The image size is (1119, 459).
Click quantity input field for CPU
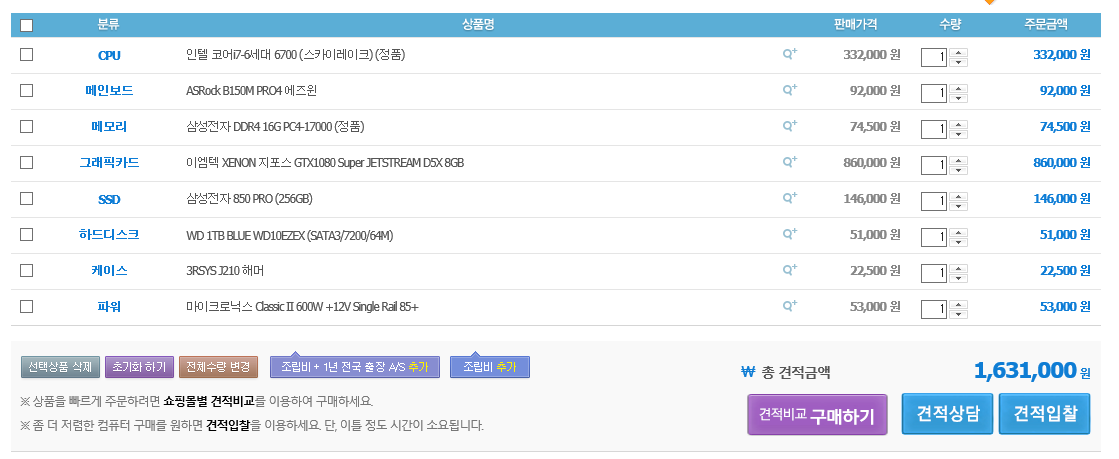coord(934,57)
